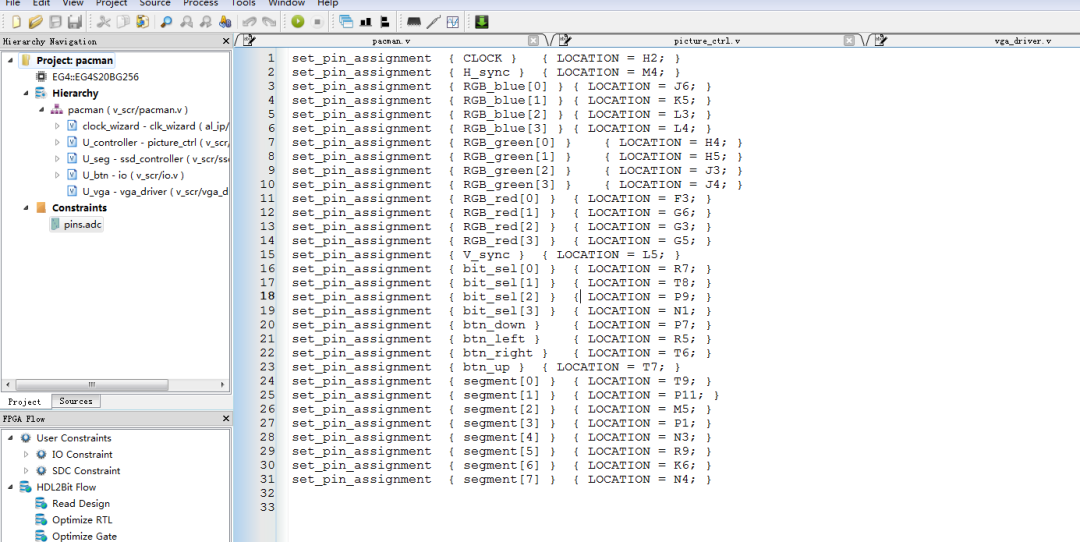Viewport: 1080px width, 542px height.
Task: Open the File menu
Action: click(12, 3)
